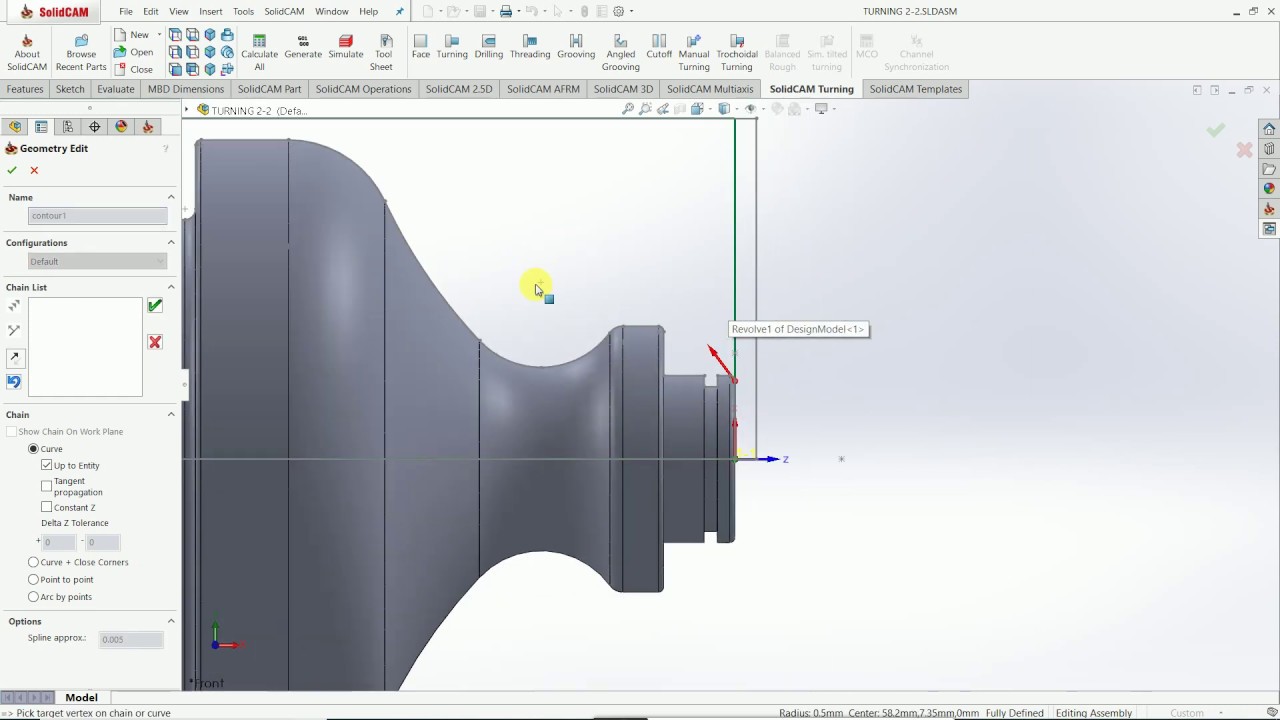Add a Threading operation
Image resolution: width=1280 pixels, height=720 pixels.
click(530, 47)
